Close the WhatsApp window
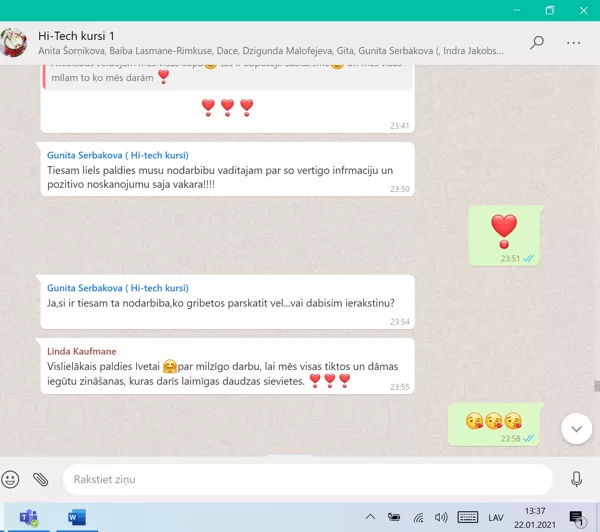 (583, 10)
